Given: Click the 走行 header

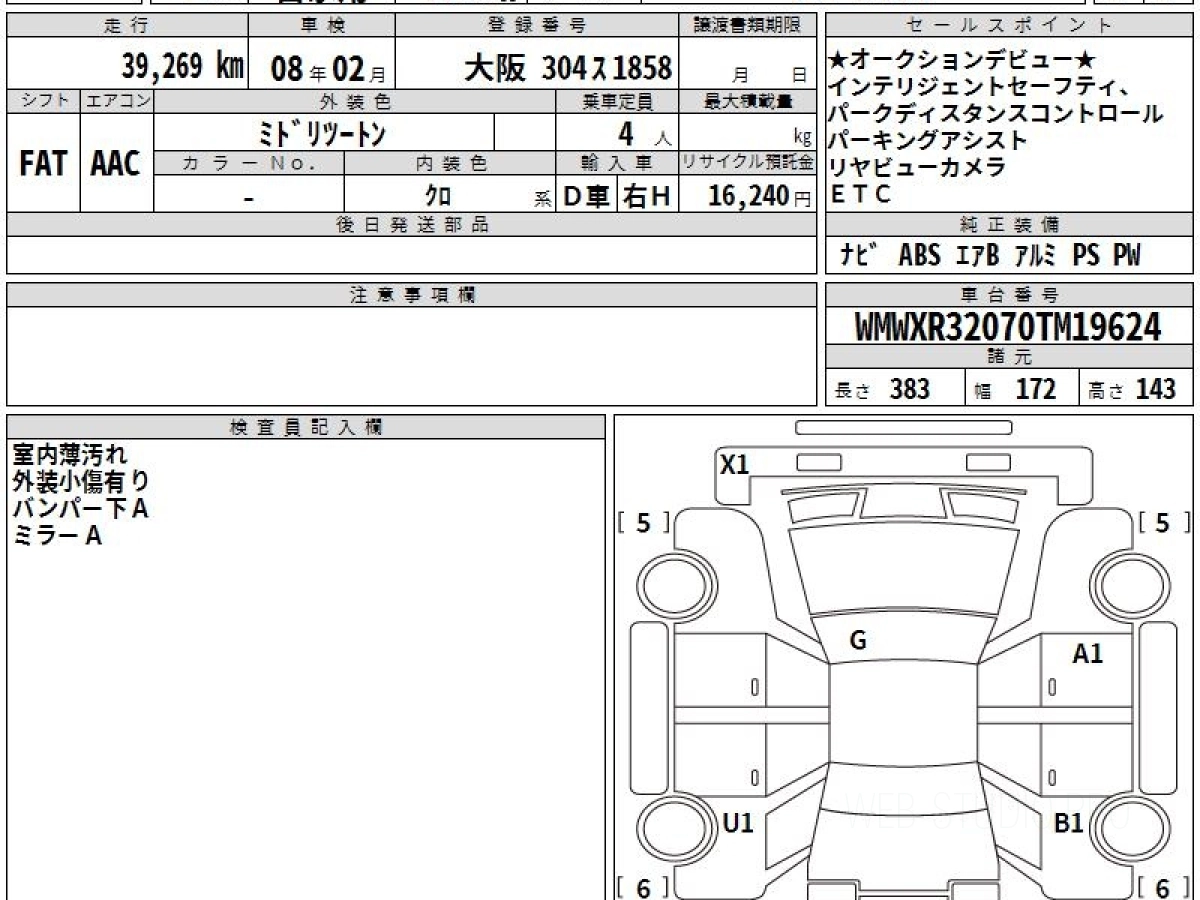Looking at the screenshot, I should click(126, 25).
